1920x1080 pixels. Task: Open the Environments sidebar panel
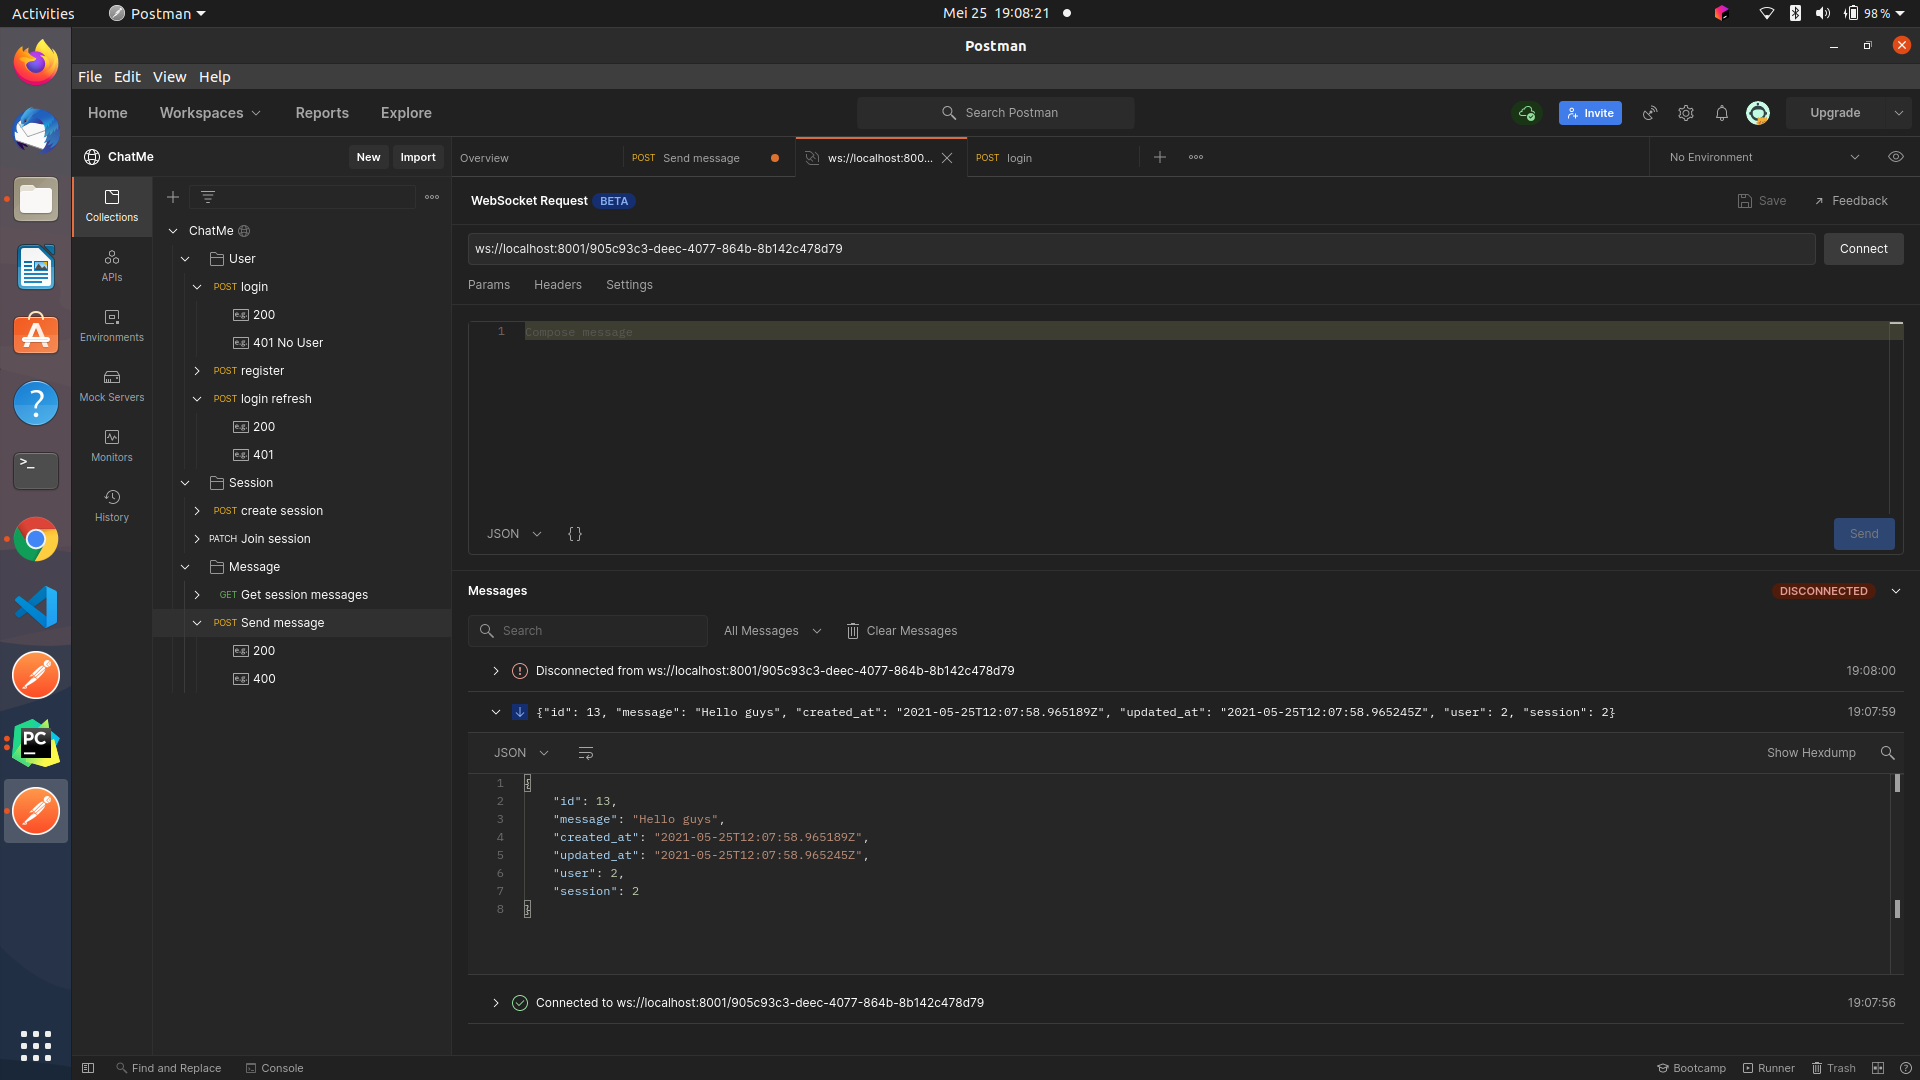pos(112,326)
